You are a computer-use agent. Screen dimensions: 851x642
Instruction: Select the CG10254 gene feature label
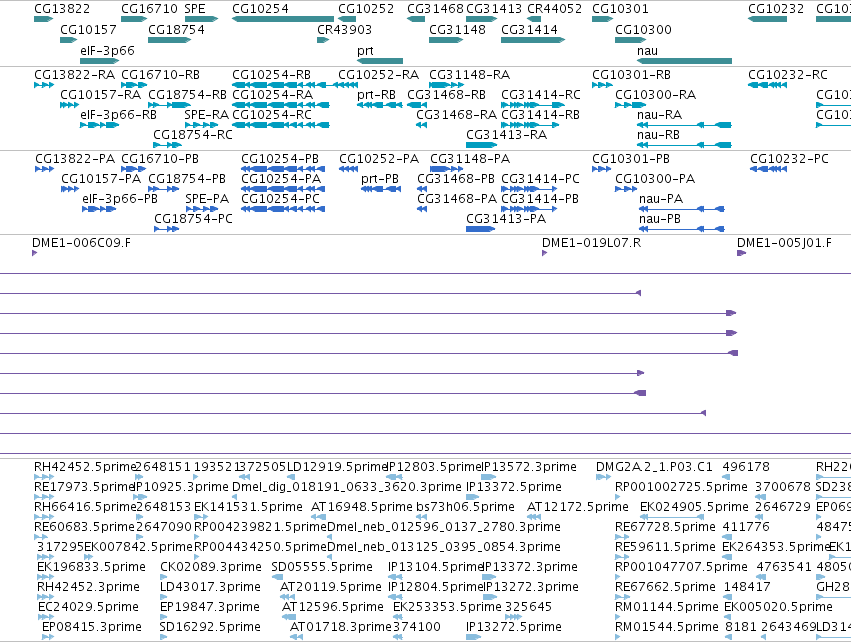click(261, 9)
